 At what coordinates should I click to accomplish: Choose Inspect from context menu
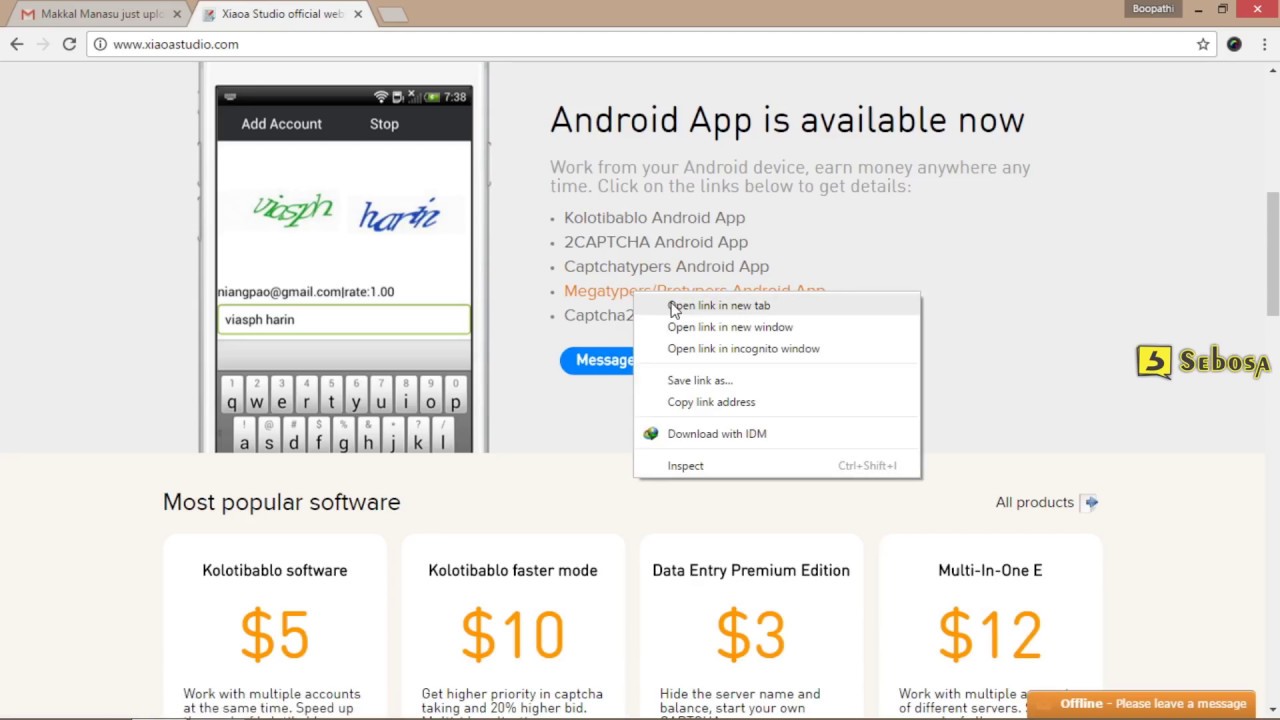tap(777, 466)
